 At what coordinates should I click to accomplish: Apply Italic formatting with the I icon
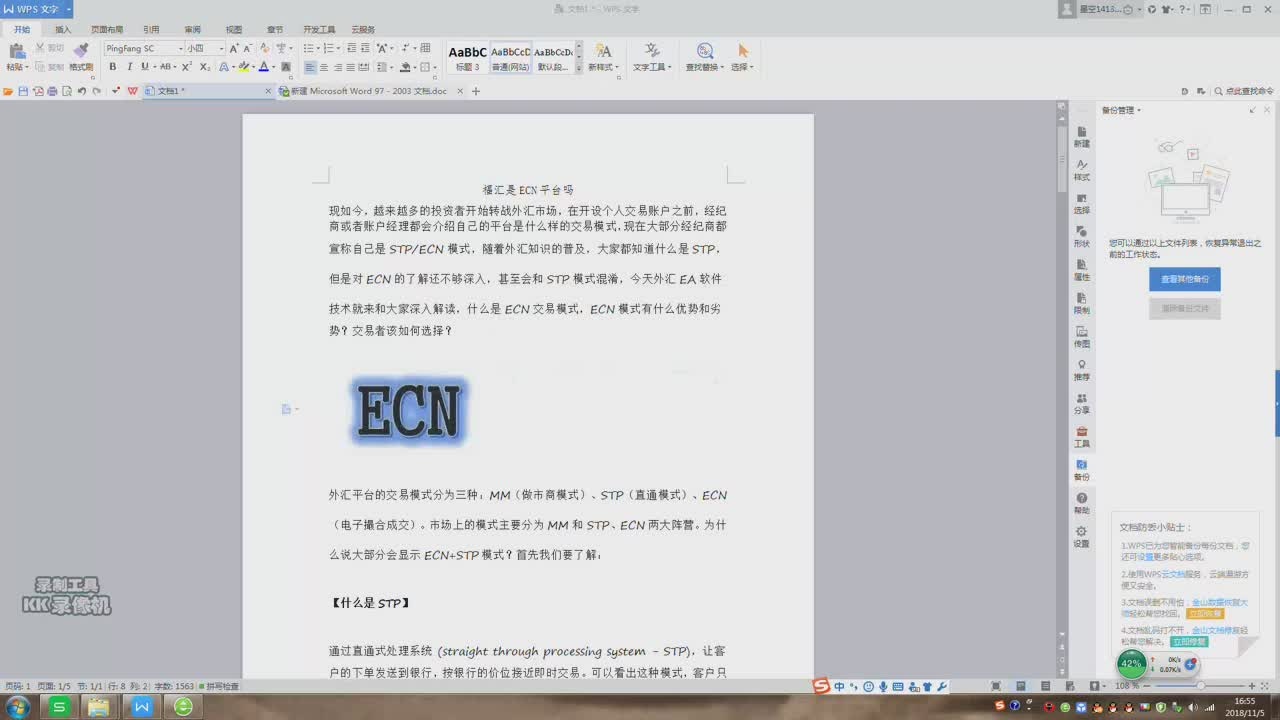click(129, 67)
